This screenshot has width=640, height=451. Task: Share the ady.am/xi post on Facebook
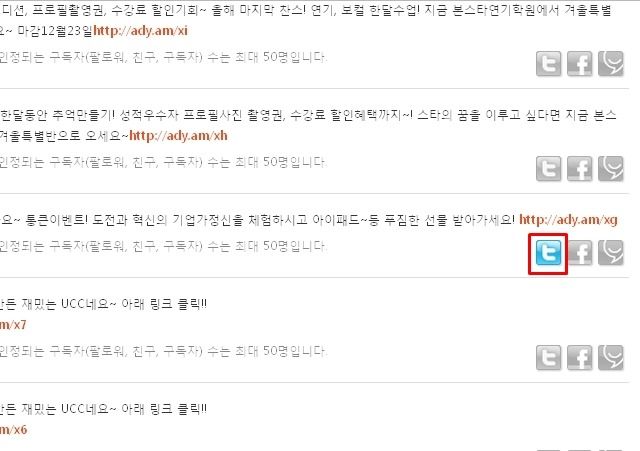[x=580, y=64]
